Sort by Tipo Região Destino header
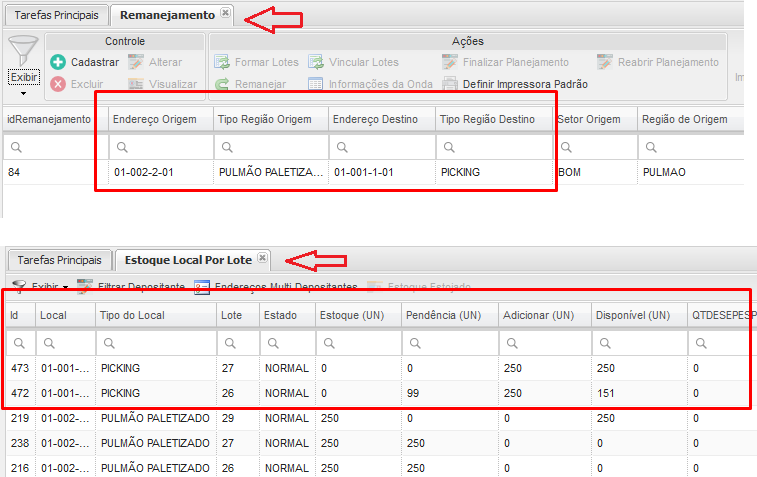The image size is (757, 477). pyautogui.click(x=494, y=119)
